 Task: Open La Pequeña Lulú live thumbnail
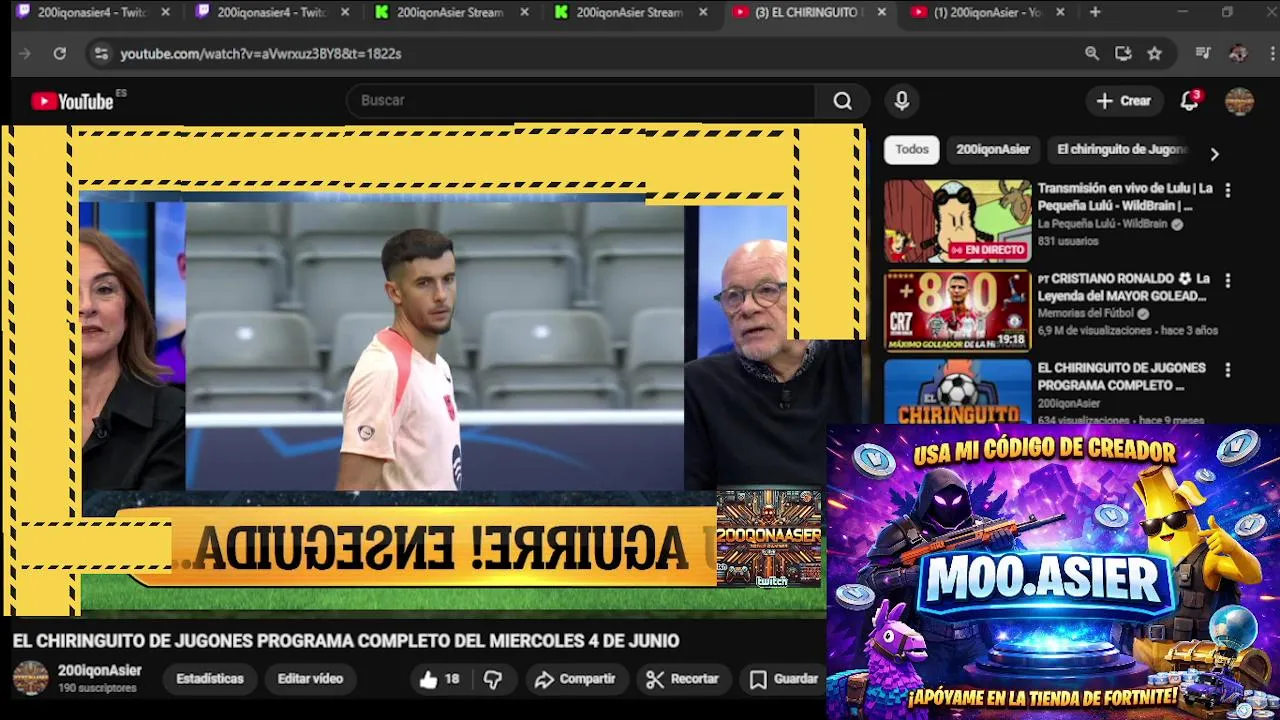(957, 221)
